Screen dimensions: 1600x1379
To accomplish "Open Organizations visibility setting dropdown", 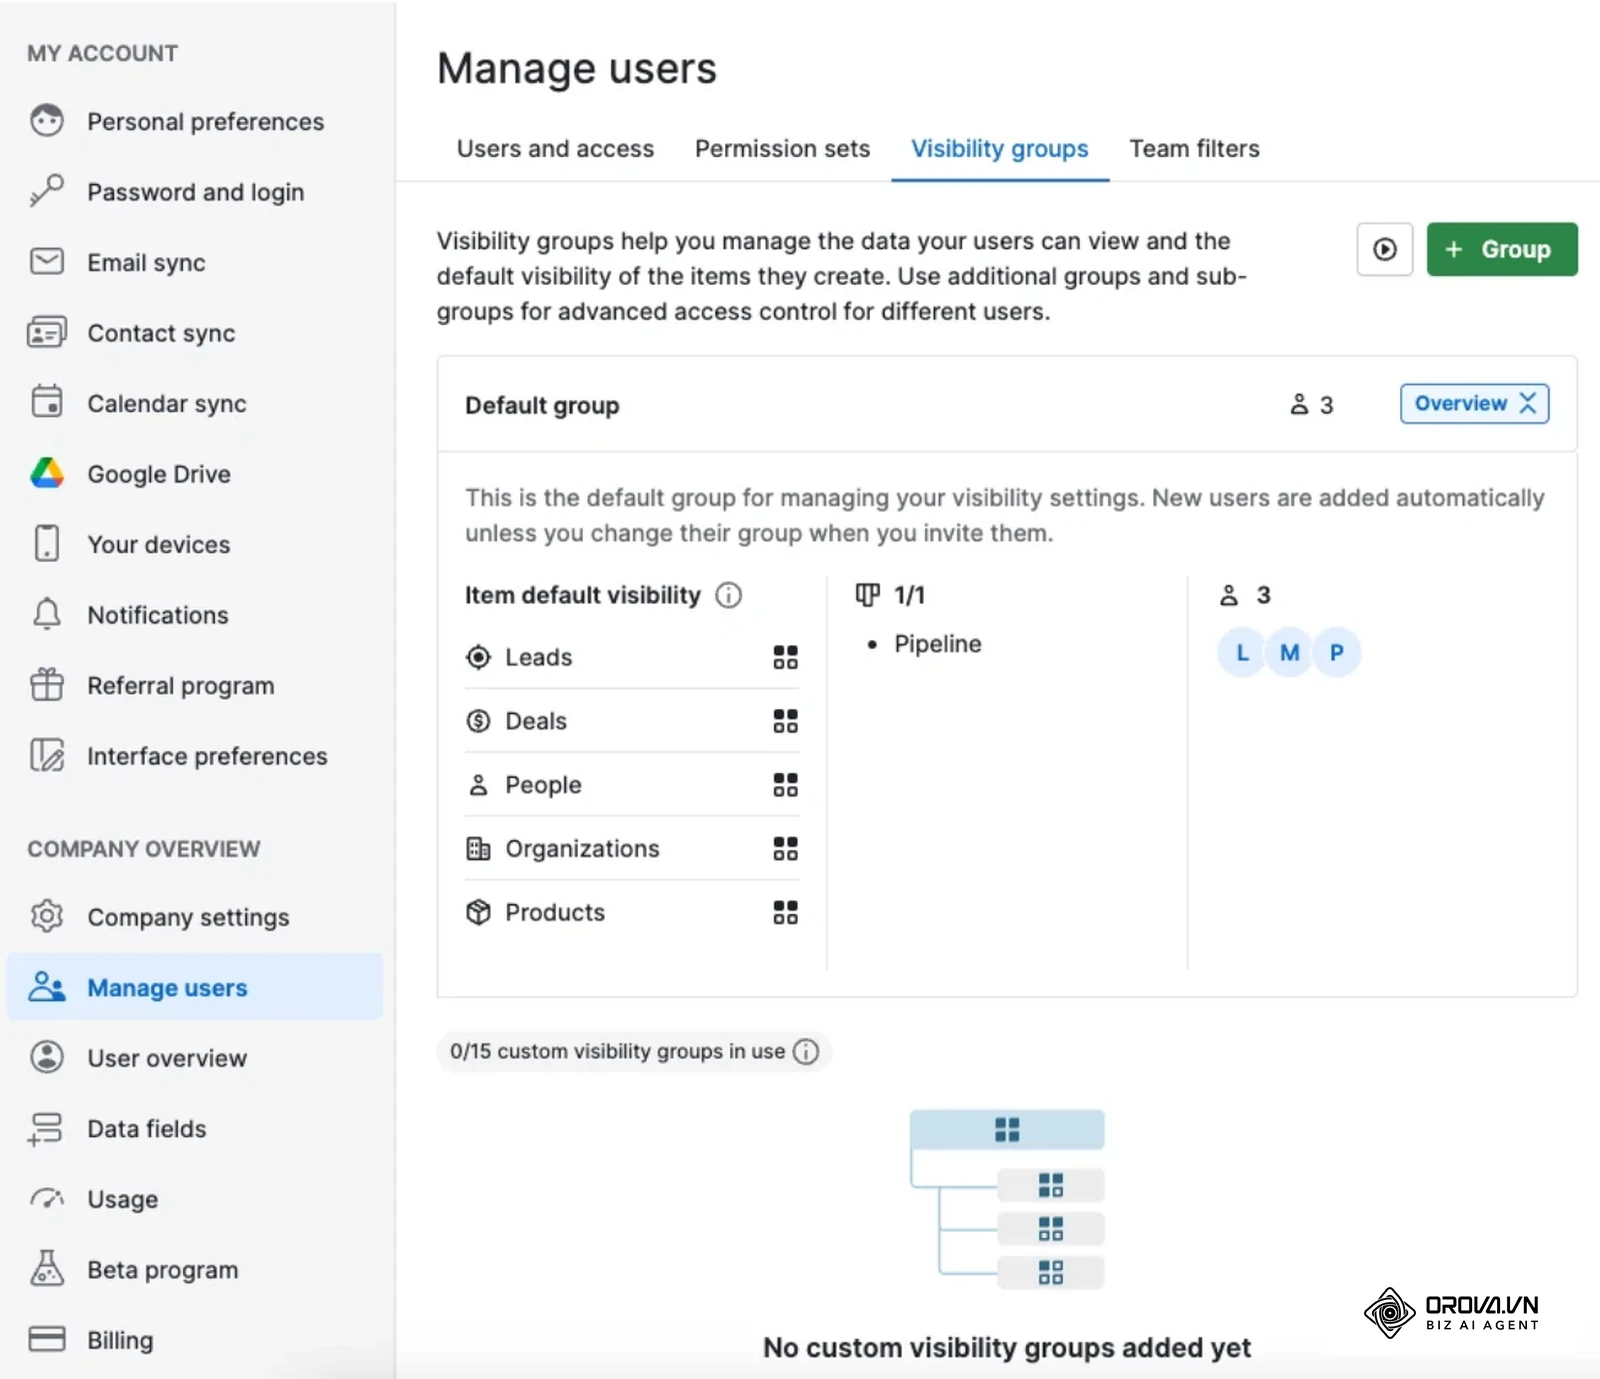I will 785,849.
